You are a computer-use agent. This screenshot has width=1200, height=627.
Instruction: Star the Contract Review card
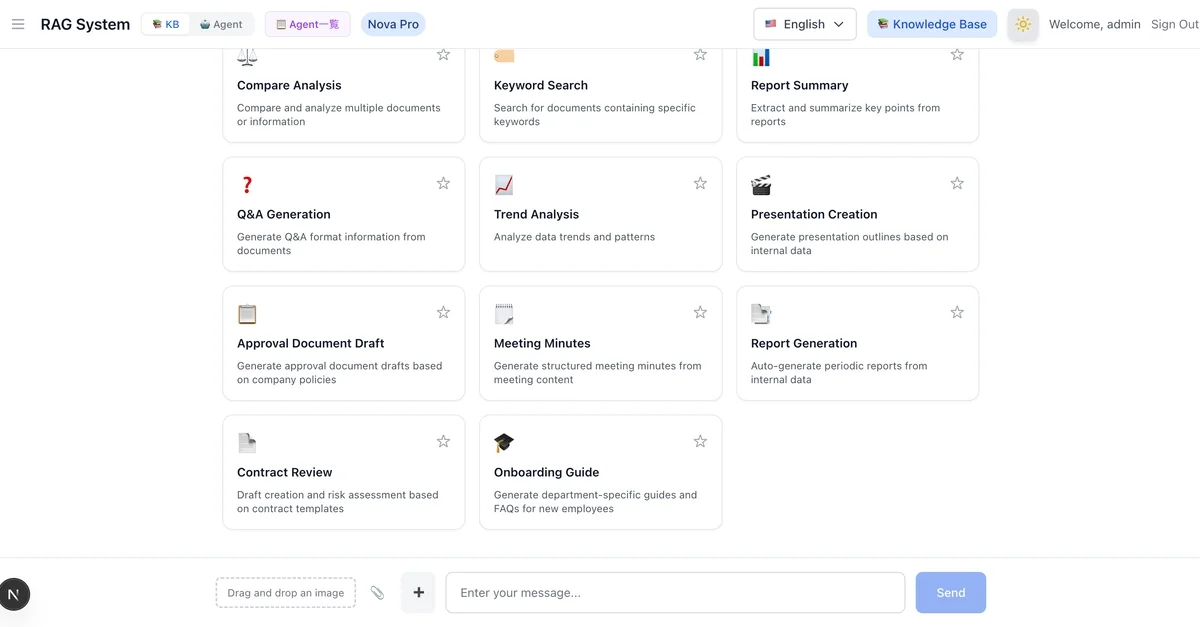pos(443,441)
